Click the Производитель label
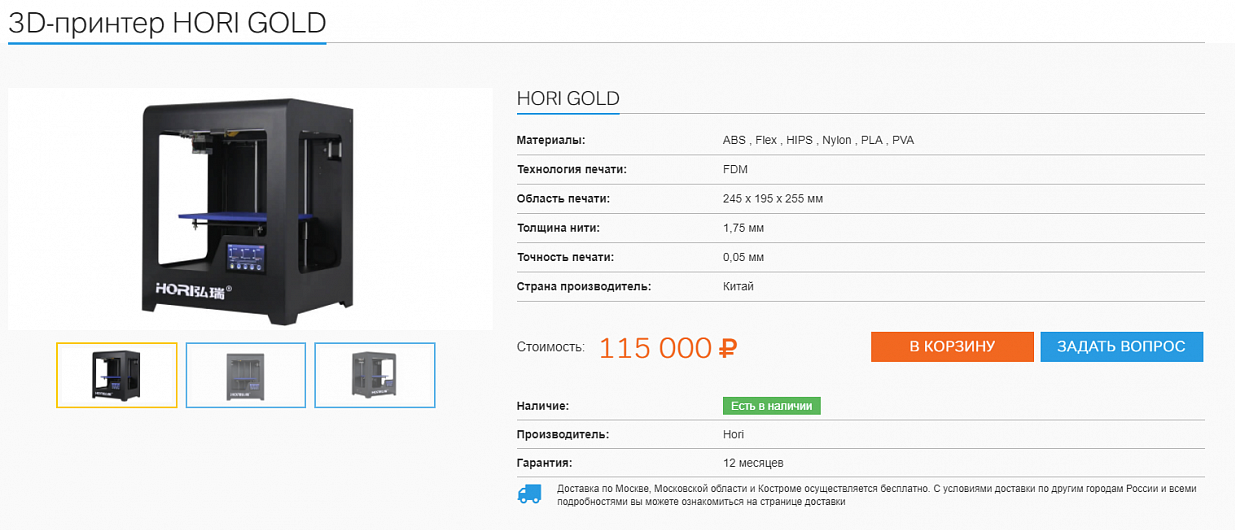The image size is (1235, 530). coord(563,434)
